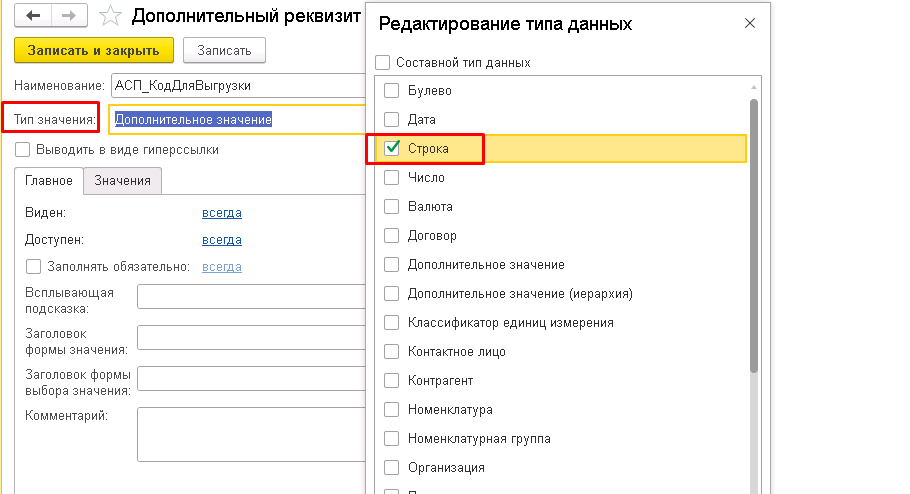Click 'Записать и закрыть' button
Viewport: 910px width, 494px height.
point(93,51)
